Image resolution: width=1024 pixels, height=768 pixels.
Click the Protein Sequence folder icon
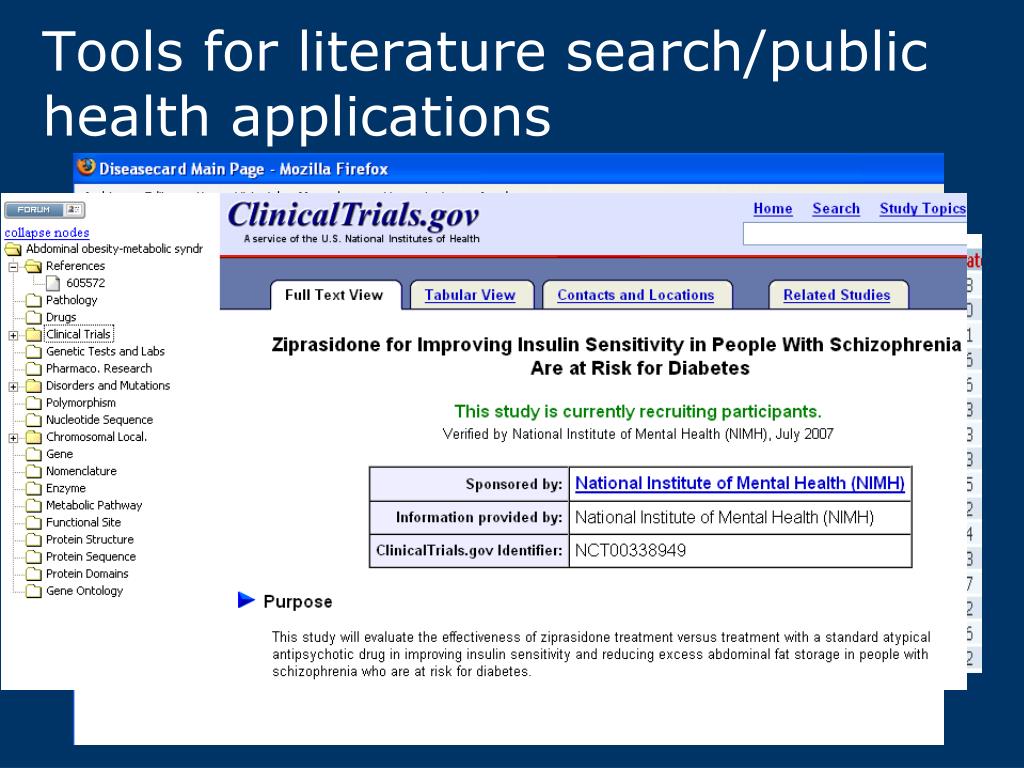33,557
